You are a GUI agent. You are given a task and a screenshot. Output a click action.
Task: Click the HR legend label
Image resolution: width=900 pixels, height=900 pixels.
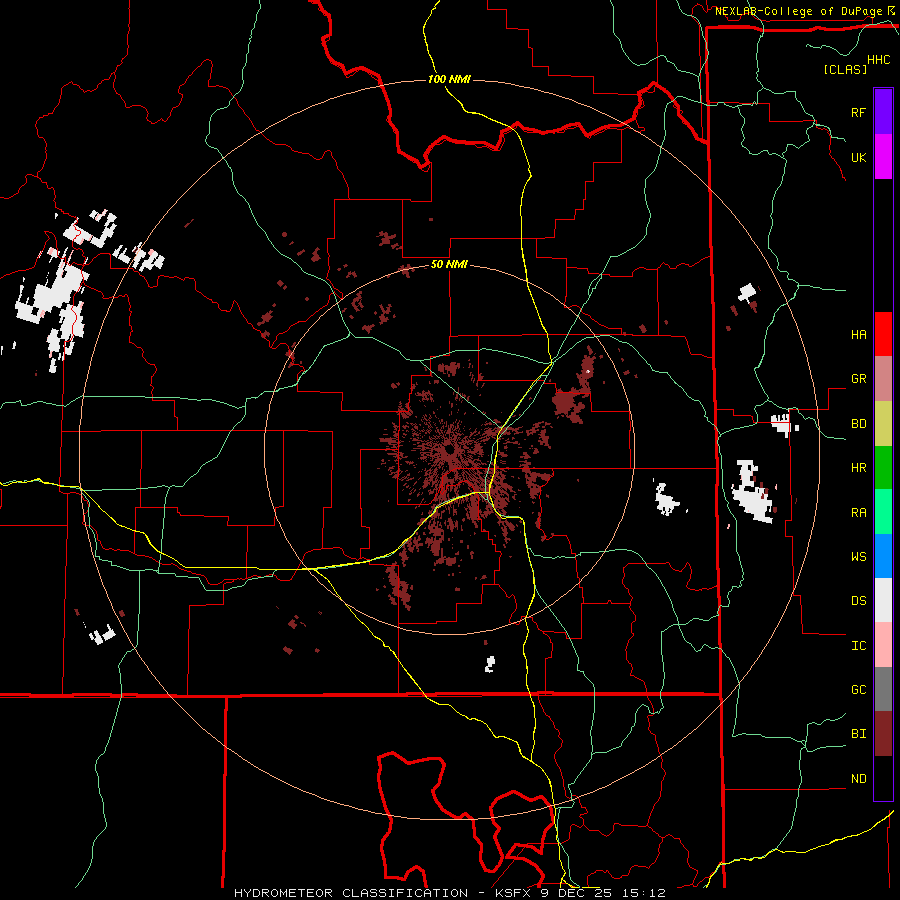(x=858, y=468)
